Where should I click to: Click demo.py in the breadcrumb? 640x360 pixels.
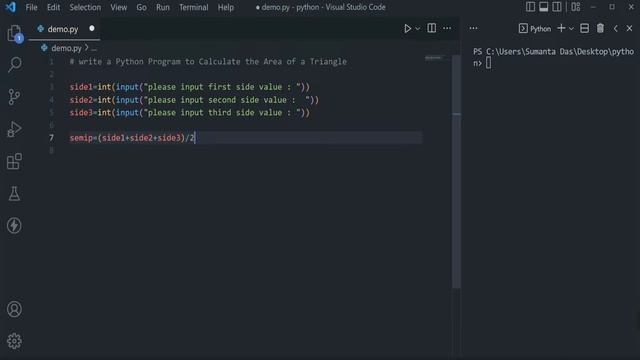[x=67, y=48]
